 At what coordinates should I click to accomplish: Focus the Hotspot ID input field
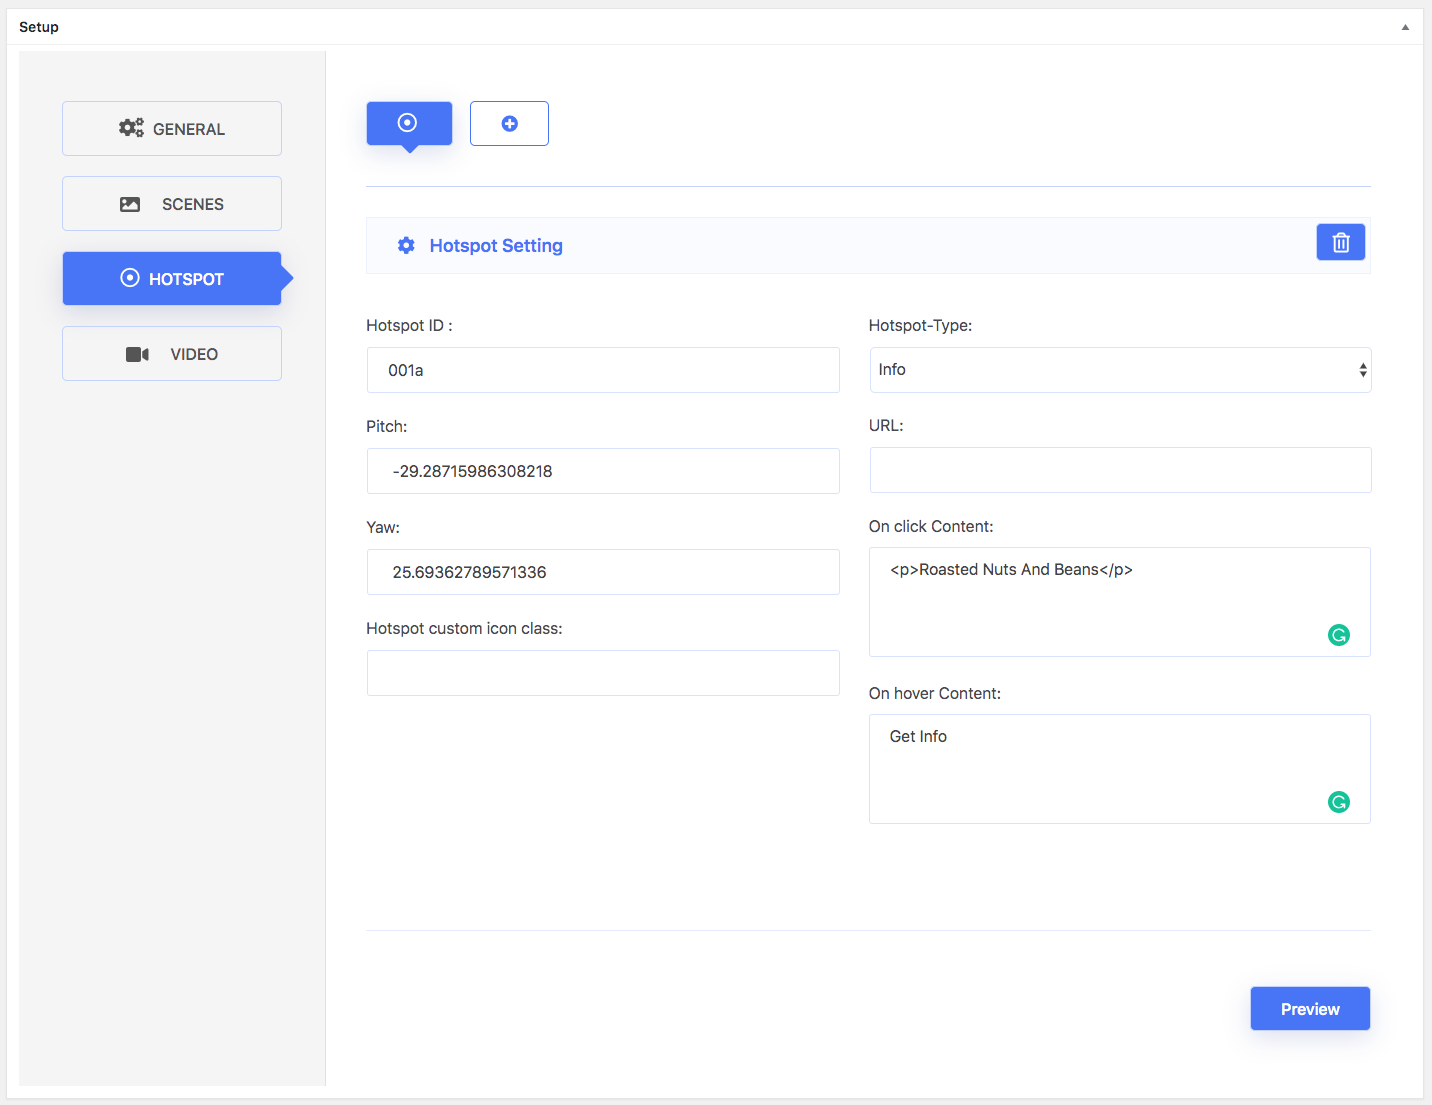pos(603,370)
